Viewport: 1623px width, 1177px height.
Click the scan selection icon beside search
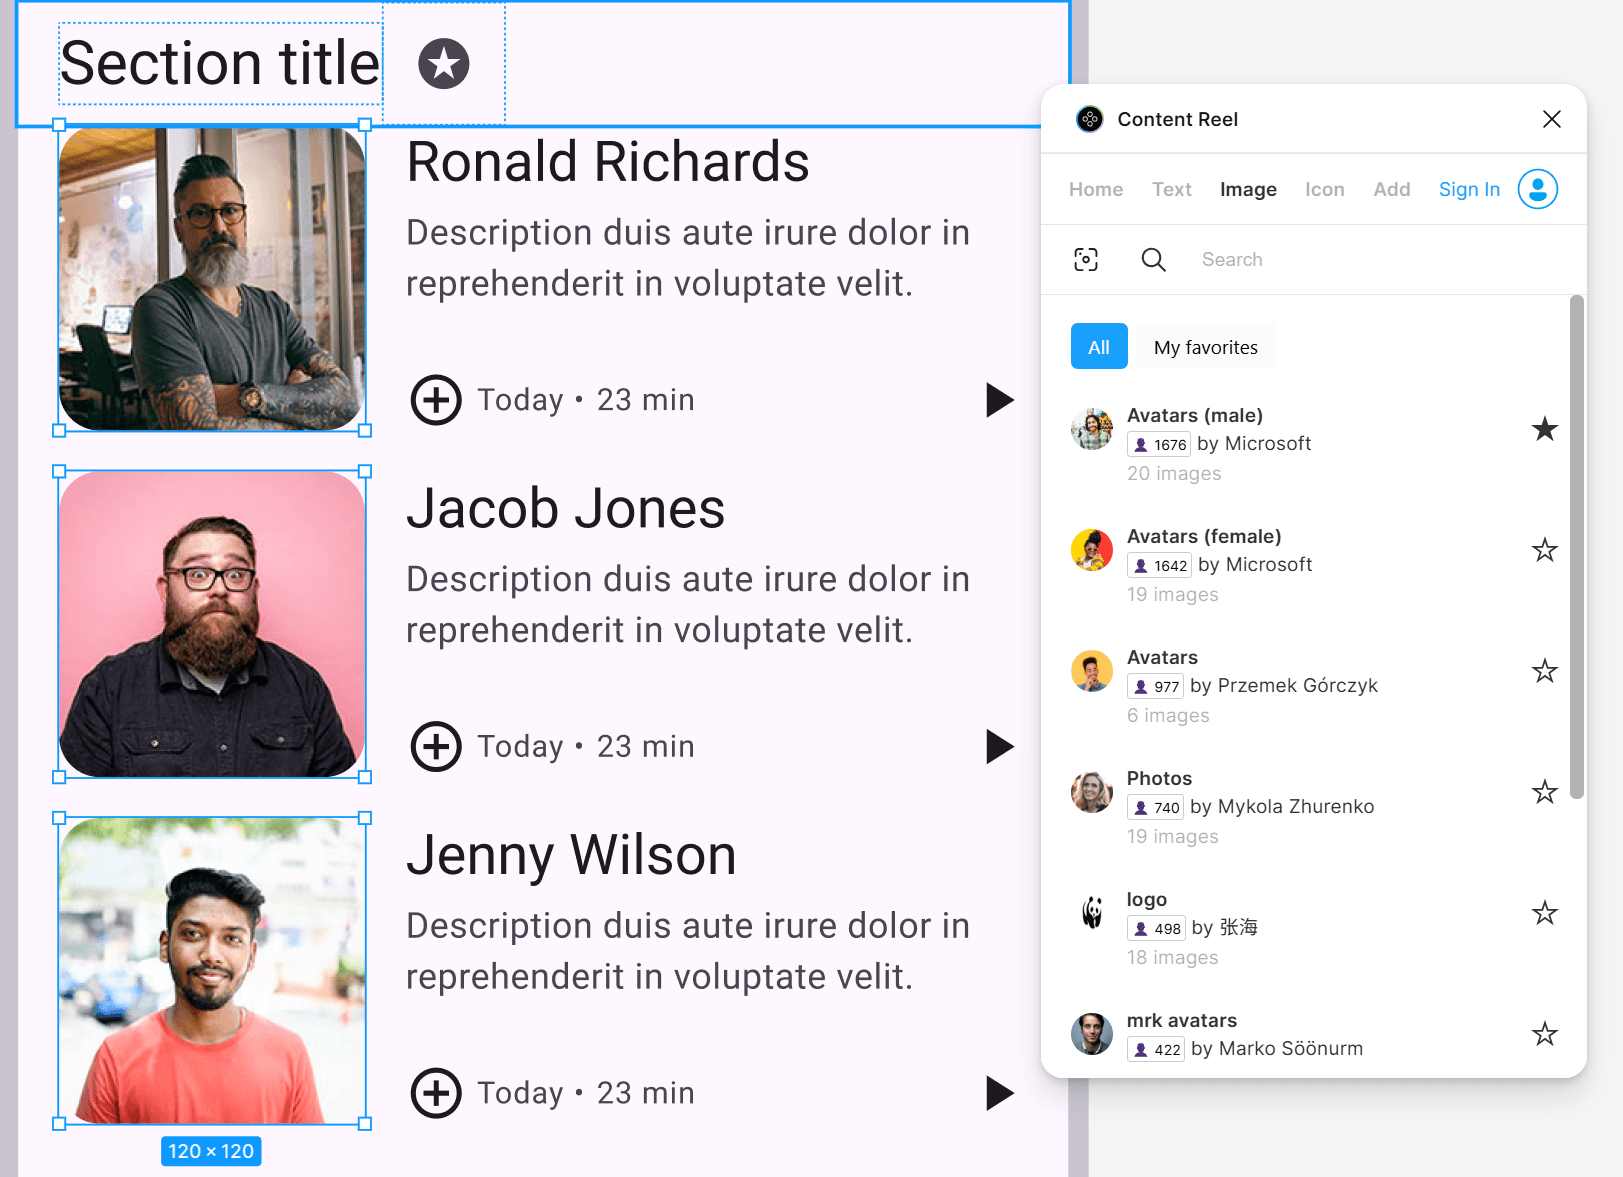1086,260
